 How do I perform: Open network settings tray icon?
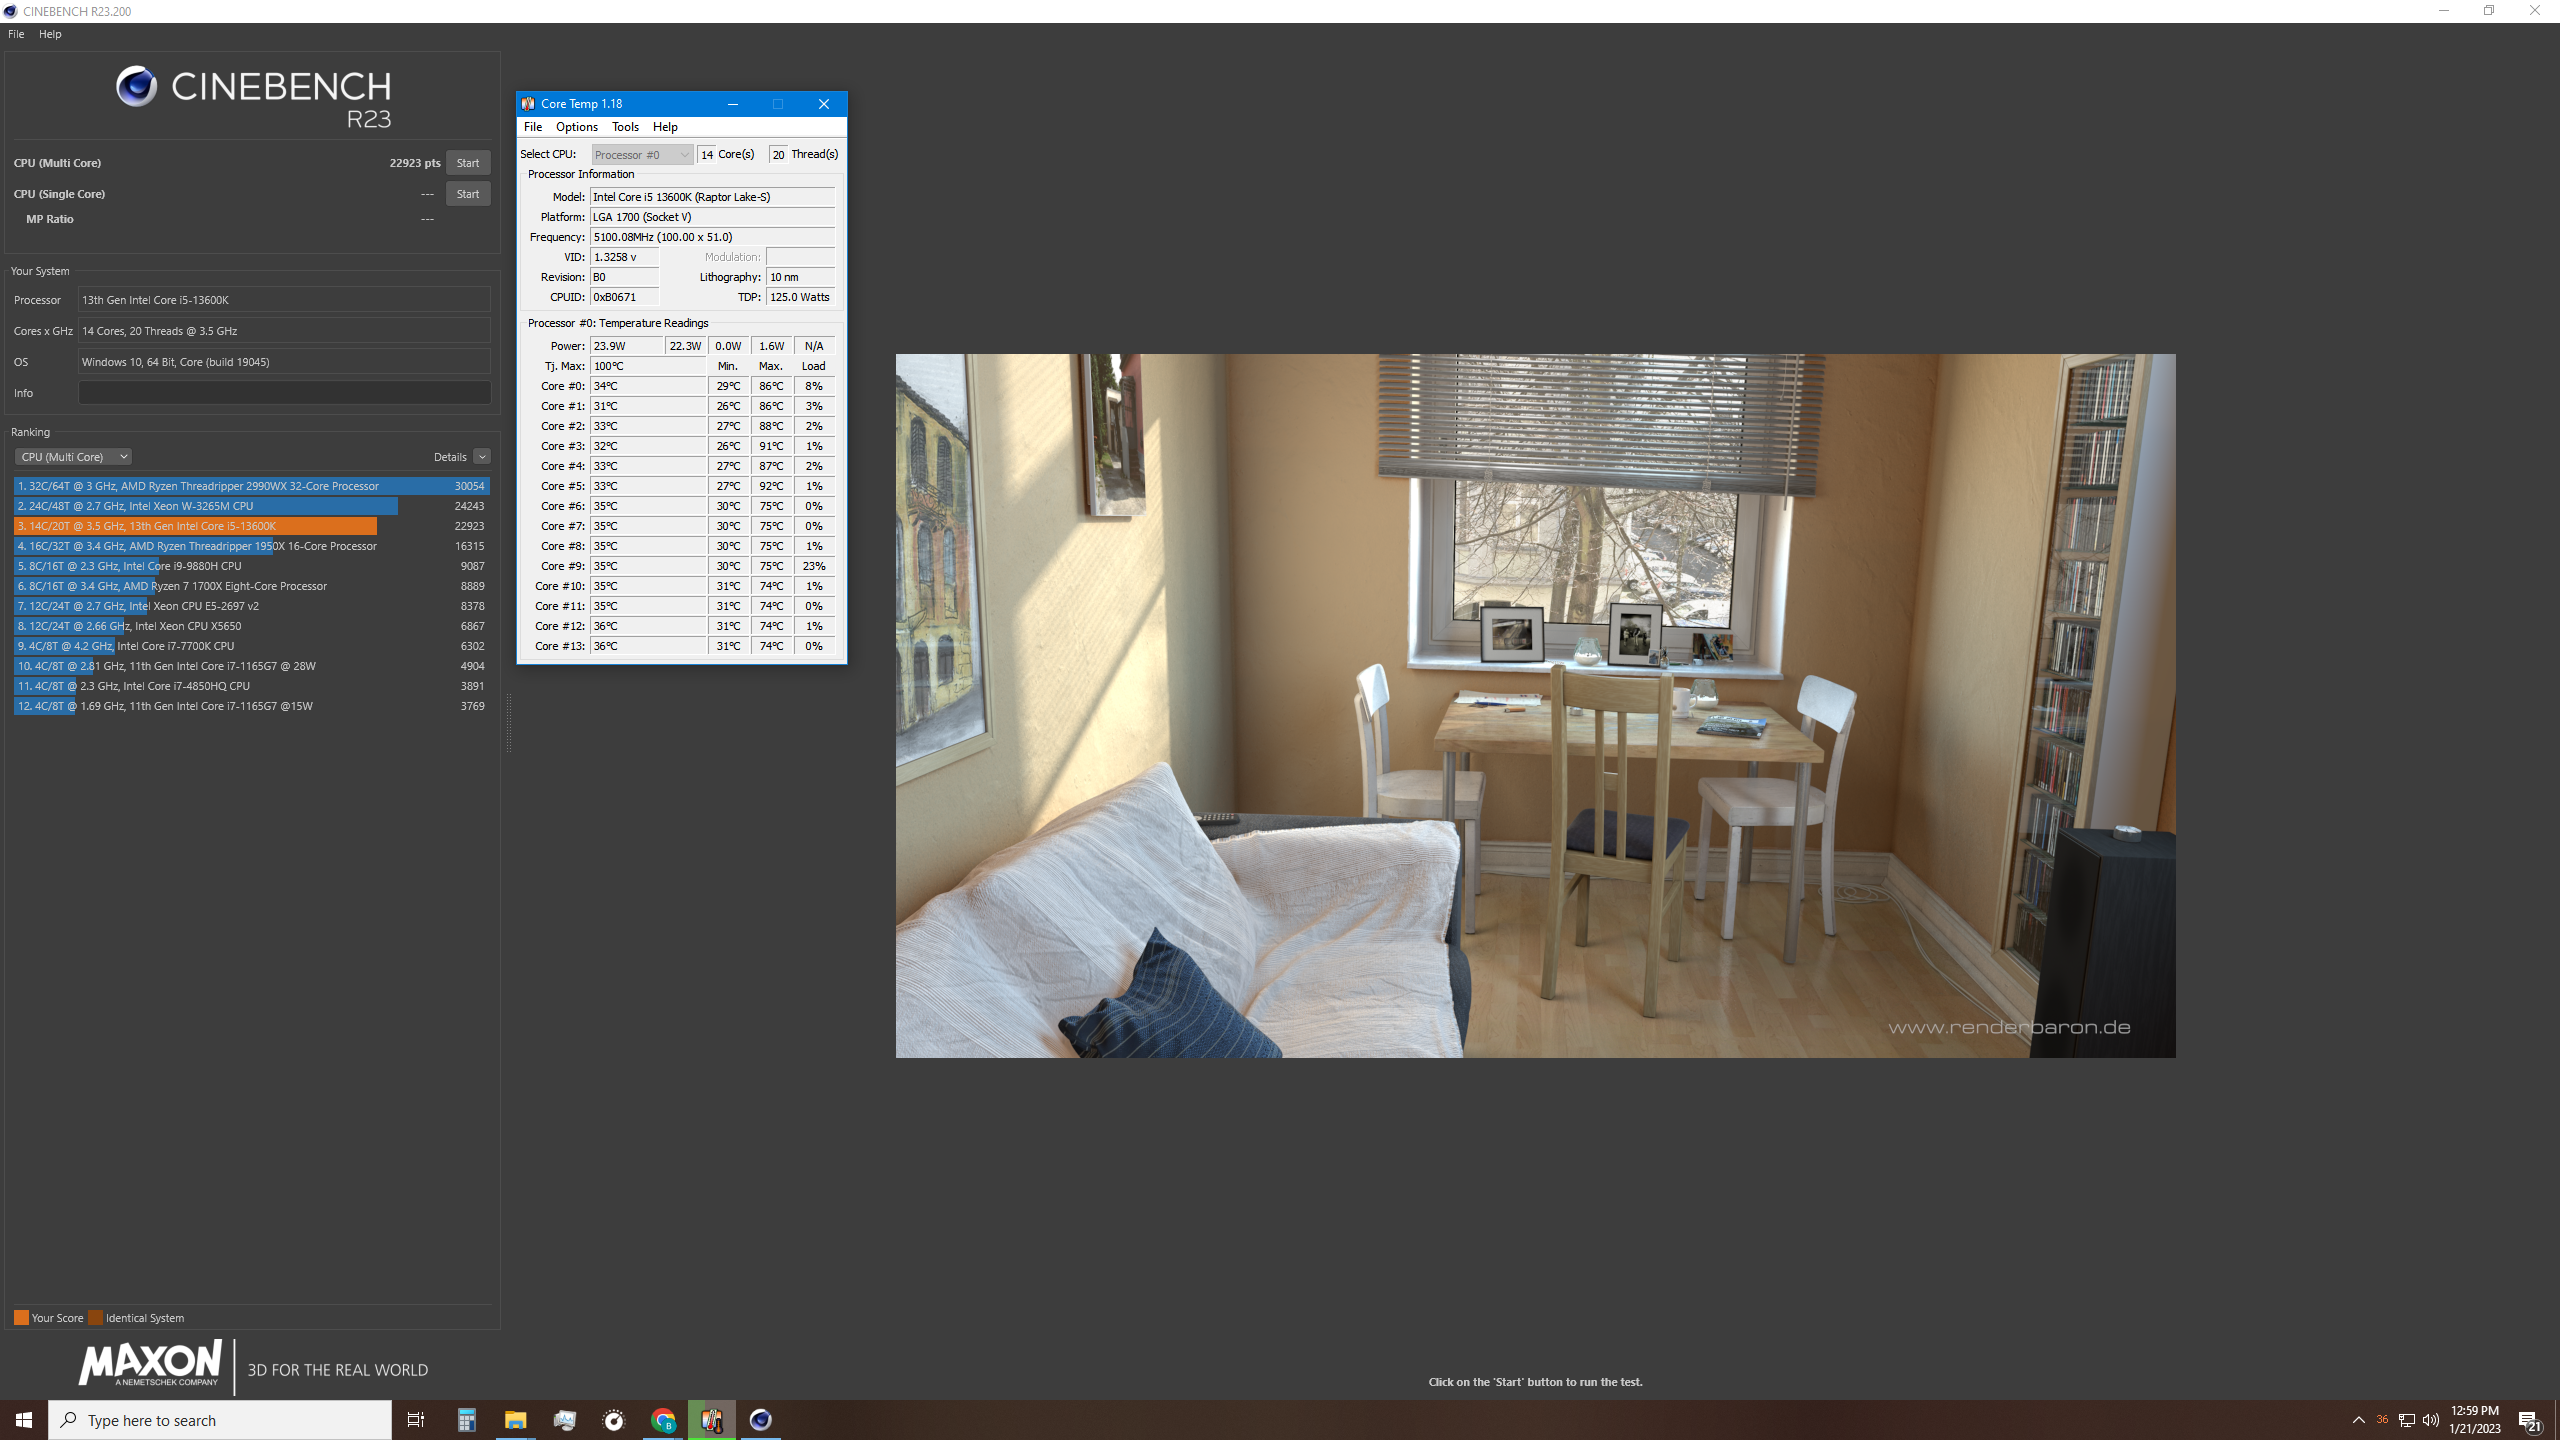[2407, 1420]
